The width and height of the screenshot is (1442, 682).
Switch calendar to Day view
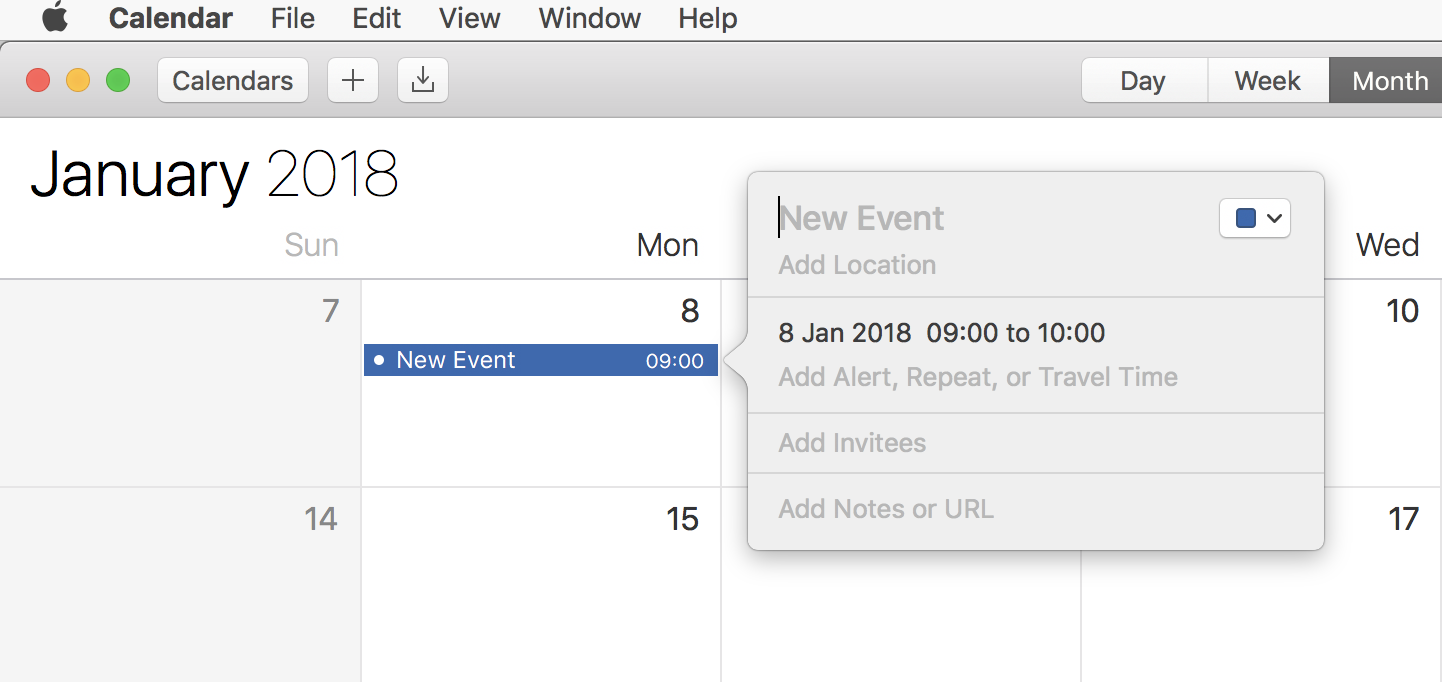pyautogui.click(x=1143, y=81)
